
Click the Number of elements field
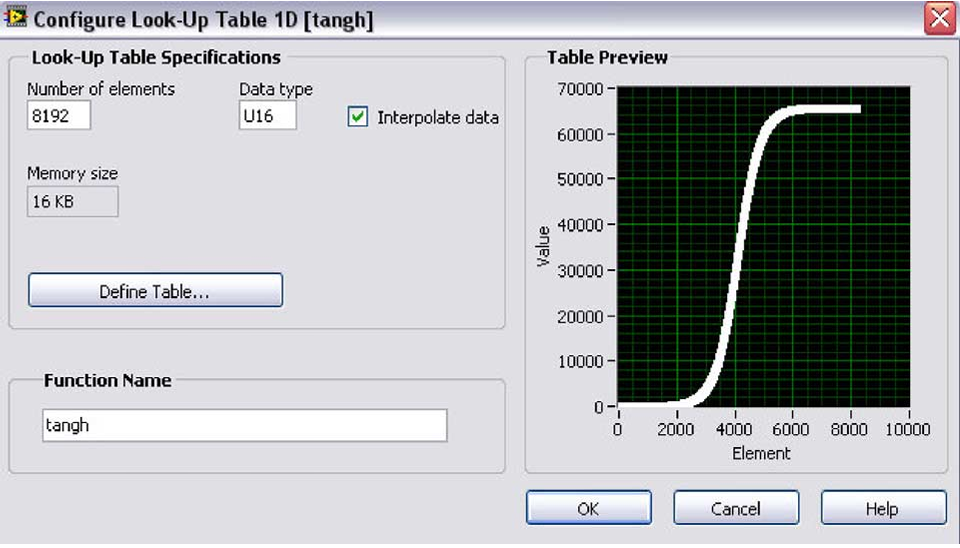pos(59,115)
